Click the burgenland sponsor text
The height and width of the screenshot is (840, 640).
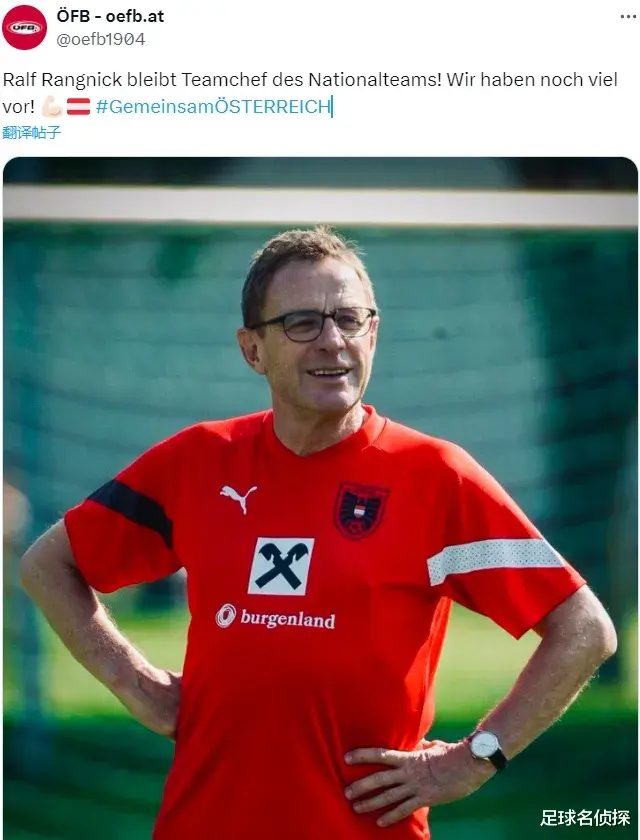click(288, 619)
